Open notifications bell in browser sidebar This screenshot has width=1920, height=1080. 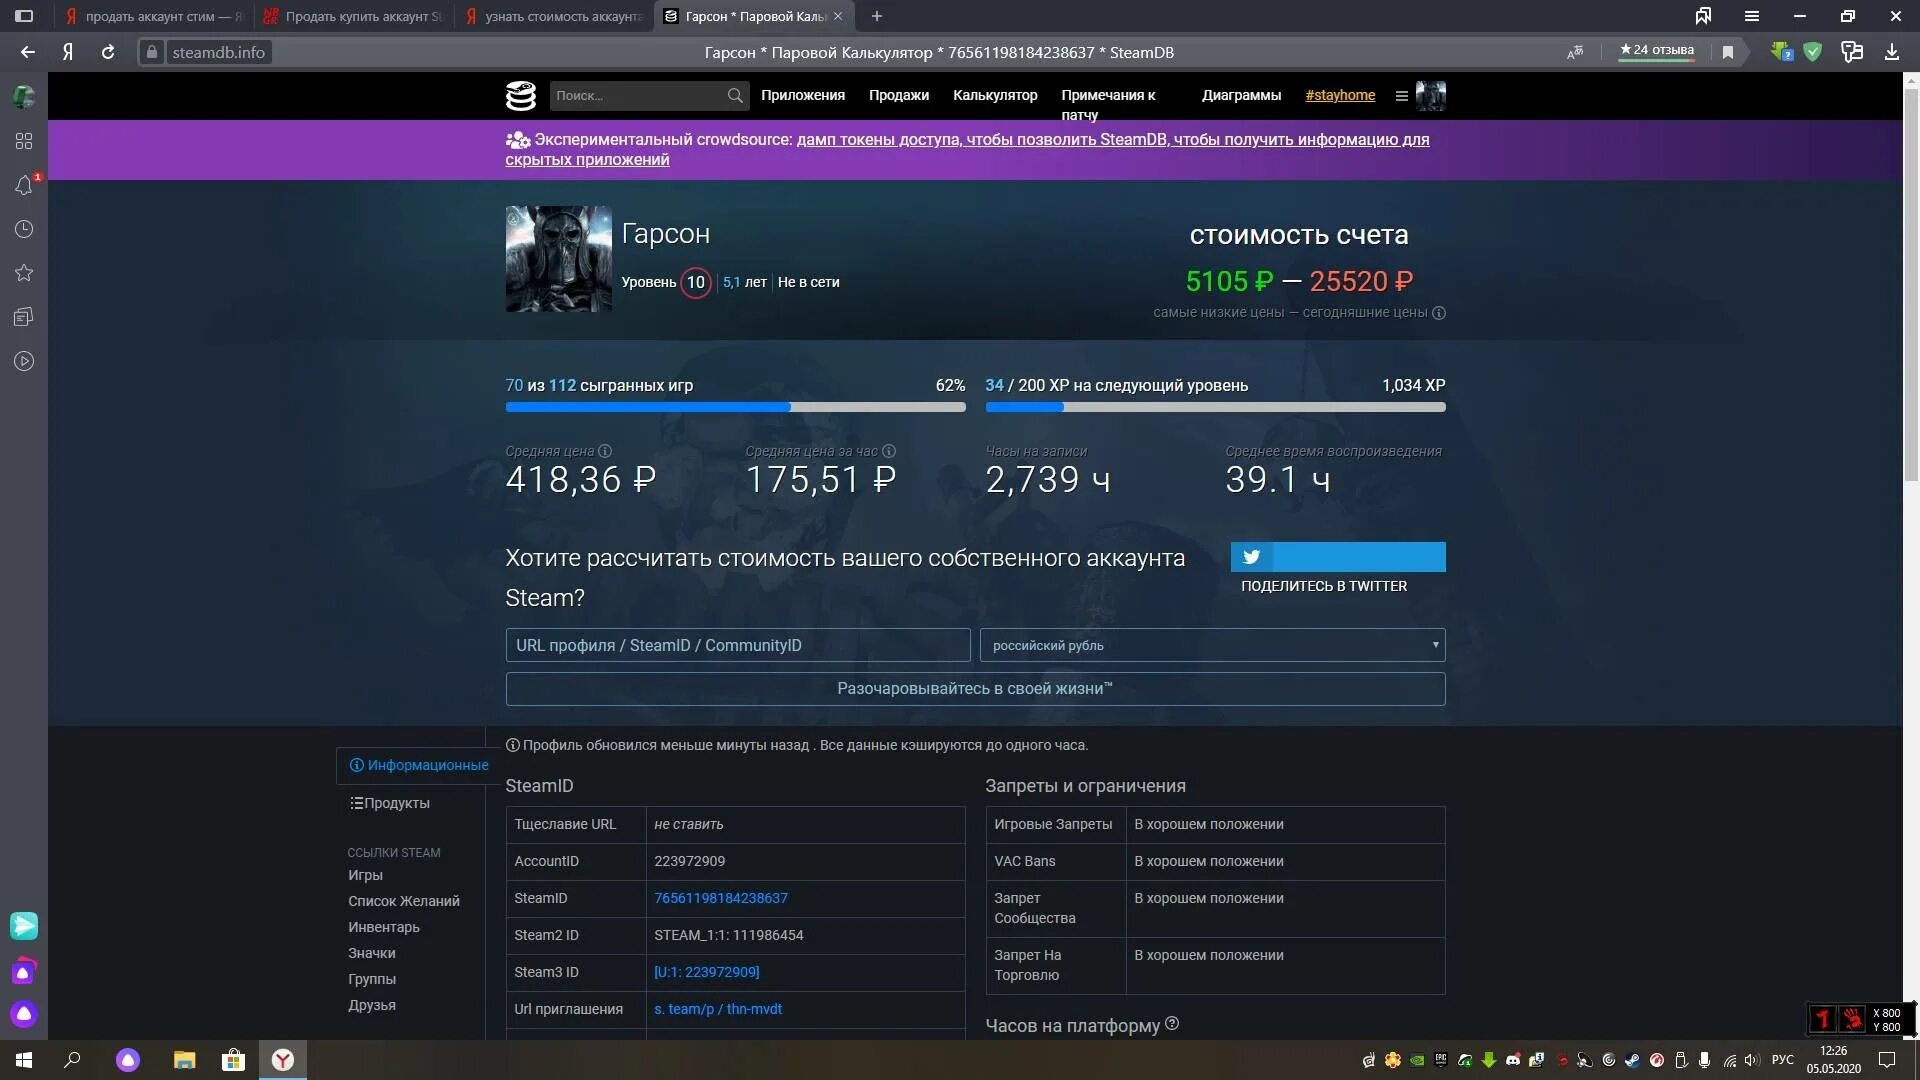[x=24, y=186]
